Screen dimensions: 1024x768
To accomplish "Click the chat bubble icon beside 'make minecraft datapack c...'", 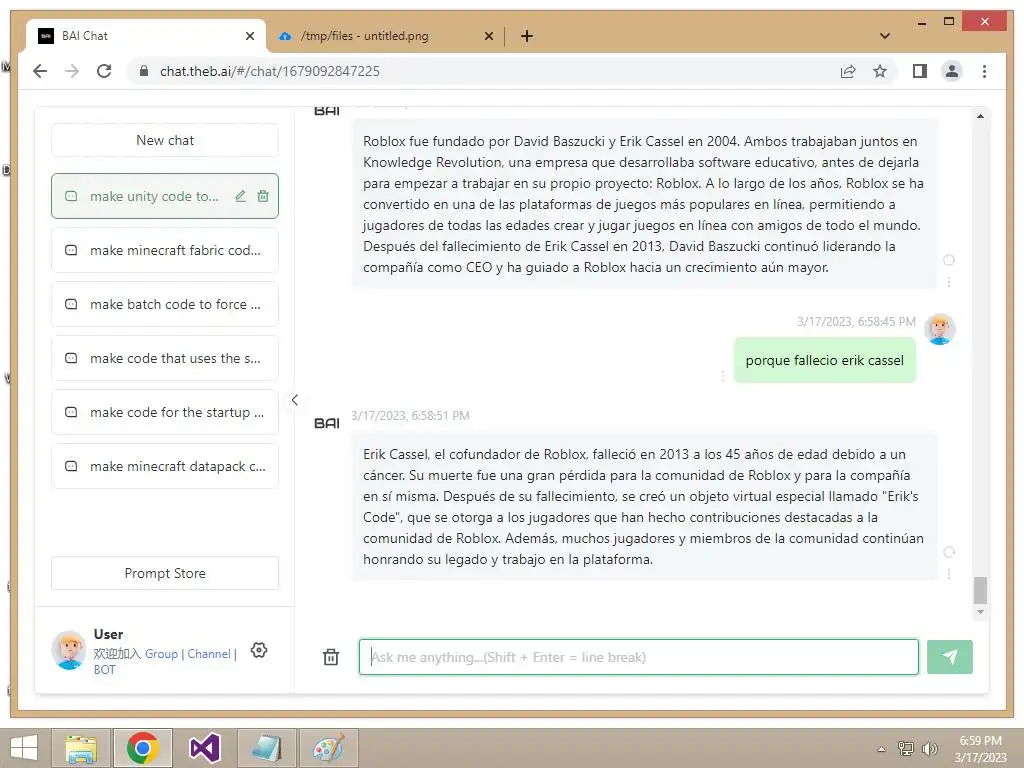I will (x=71, y=466).
